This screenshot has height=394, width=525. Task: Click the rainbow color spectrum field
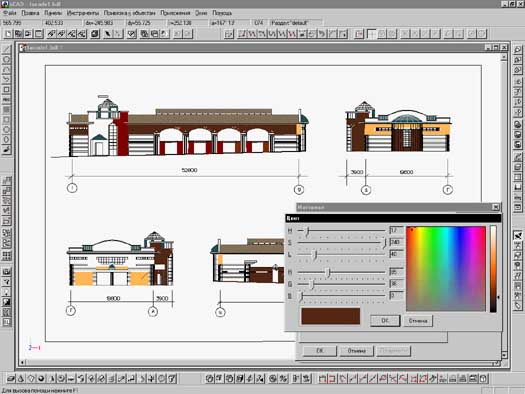tap(446, 269)
